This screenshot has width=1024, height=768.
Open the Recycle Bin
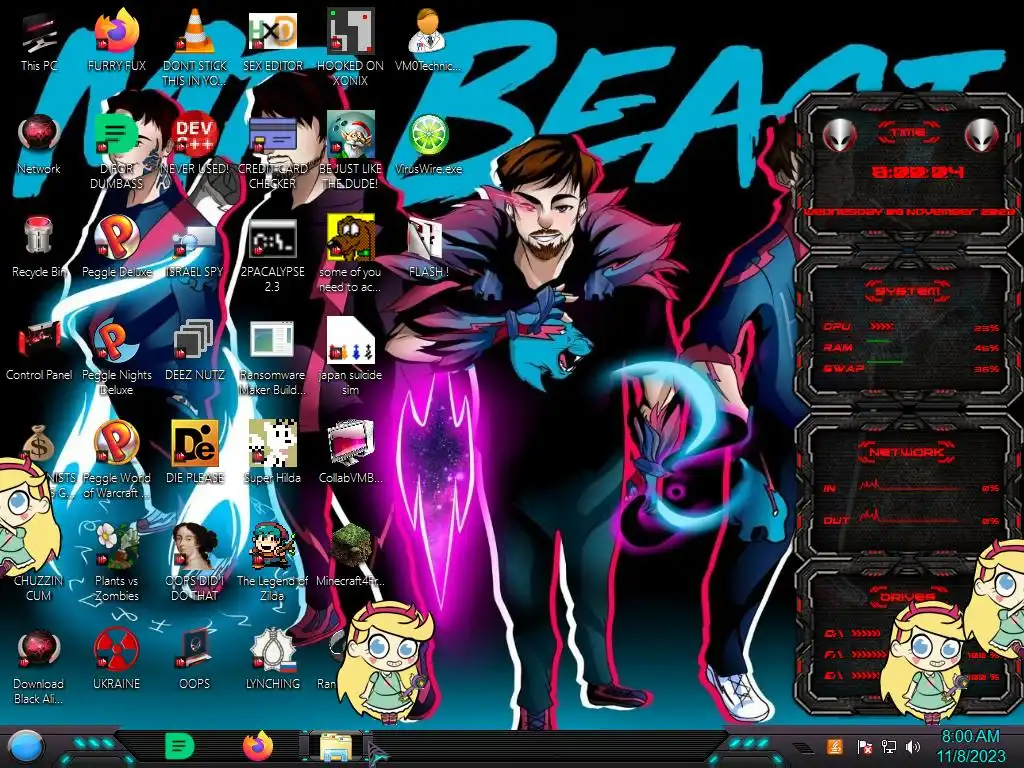tap(39, 247)
